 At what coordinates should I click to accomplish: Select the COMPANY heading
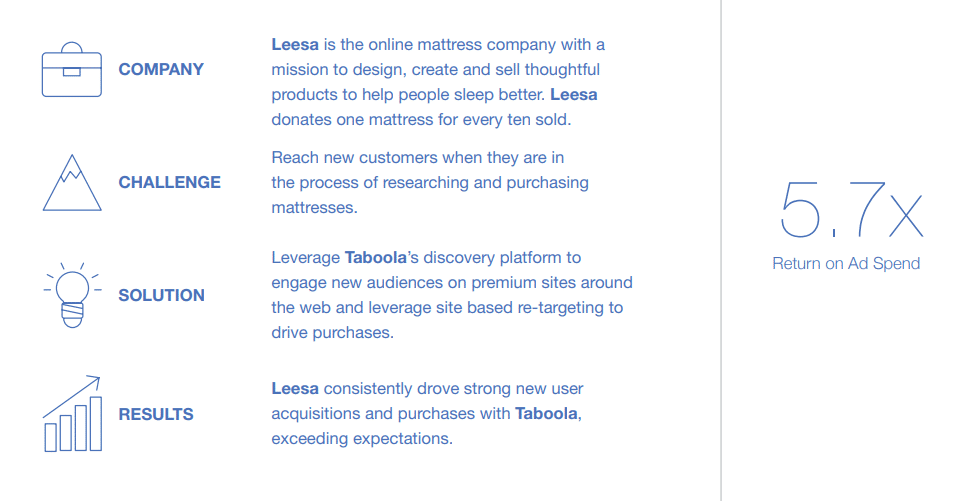point(161,69)
